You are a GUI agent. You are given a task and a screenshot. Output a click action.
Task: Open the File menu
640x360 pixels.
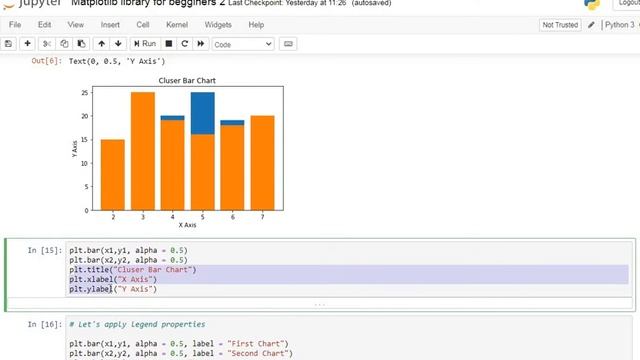tap(15, 25)
